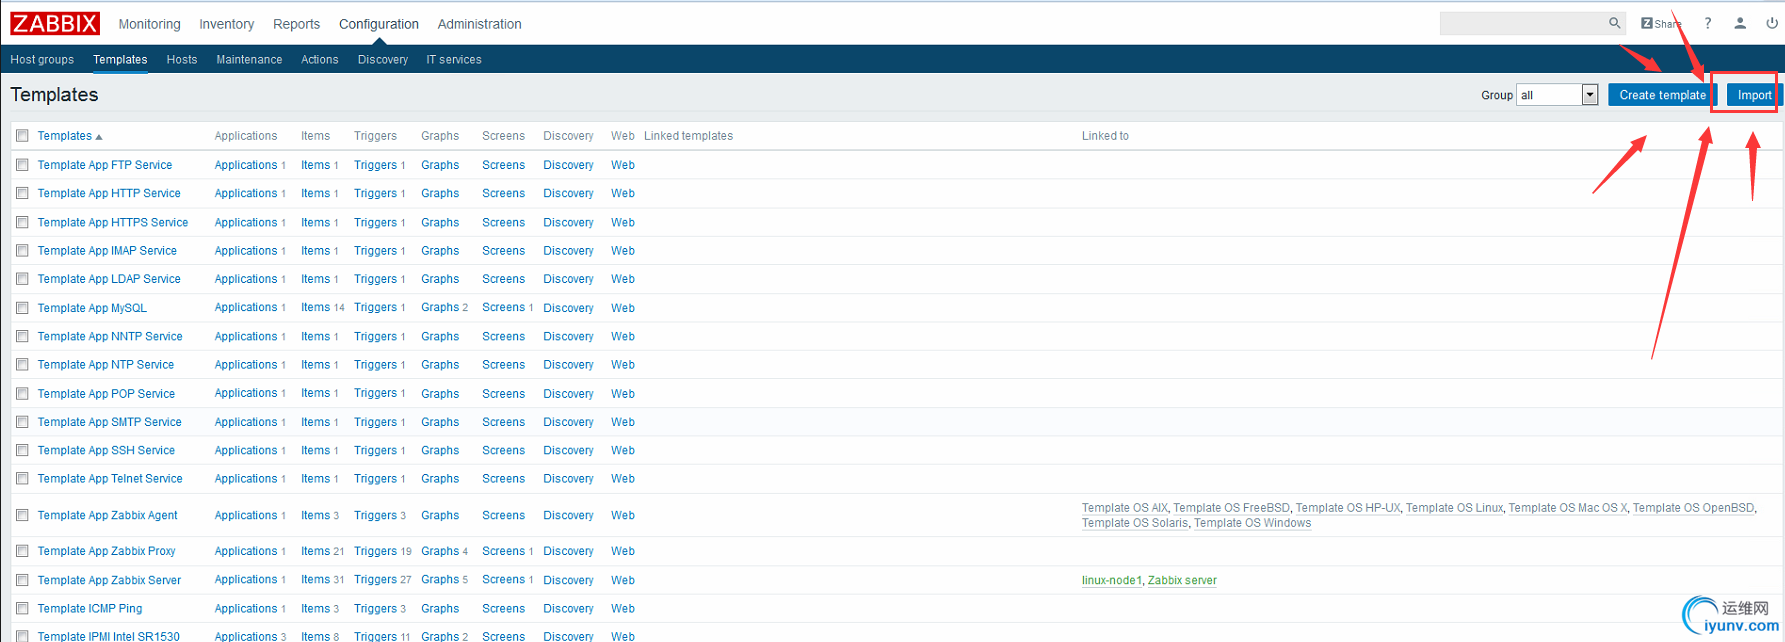Switch to Host groups submenu
Image resolution: width=1785 pixels, height=642 pixels.
click(x=42, y=60)
